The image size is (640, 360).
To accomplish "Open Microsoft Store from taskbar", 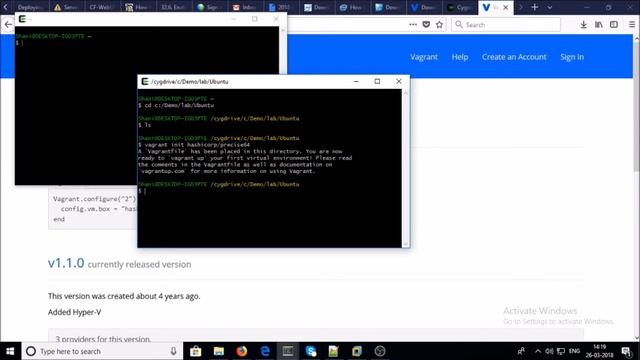I will pyautogui.click(x=196, y=351).
